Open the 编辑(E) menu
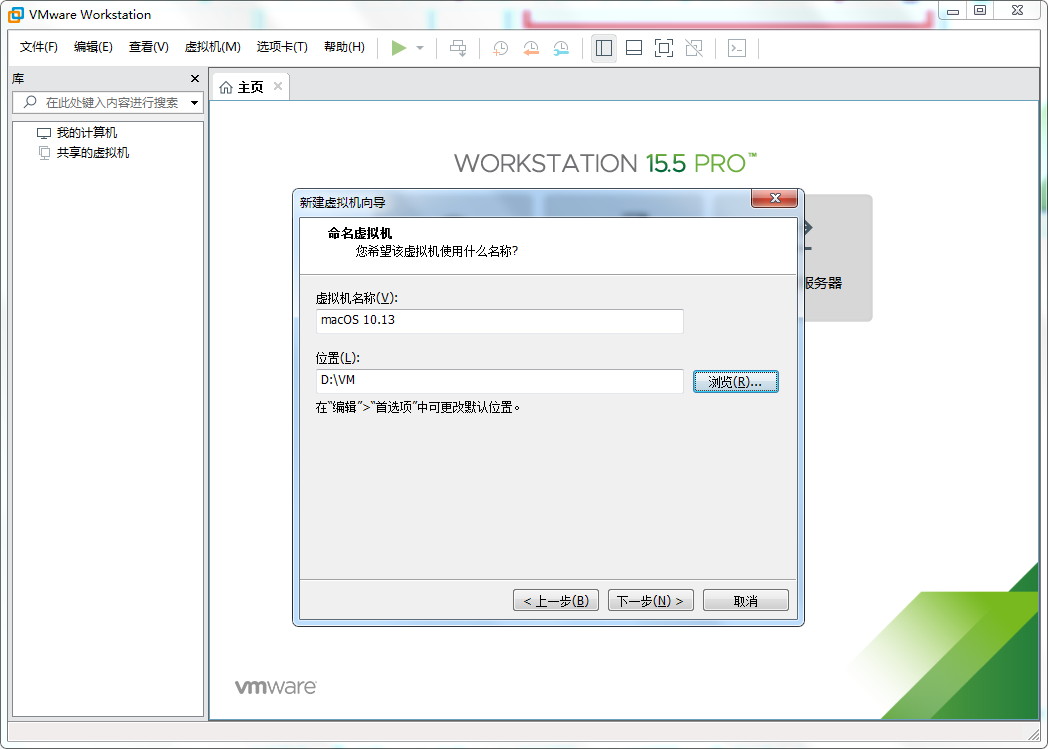The height and width of the screenshot is (749, 1048). coord(93,47)
